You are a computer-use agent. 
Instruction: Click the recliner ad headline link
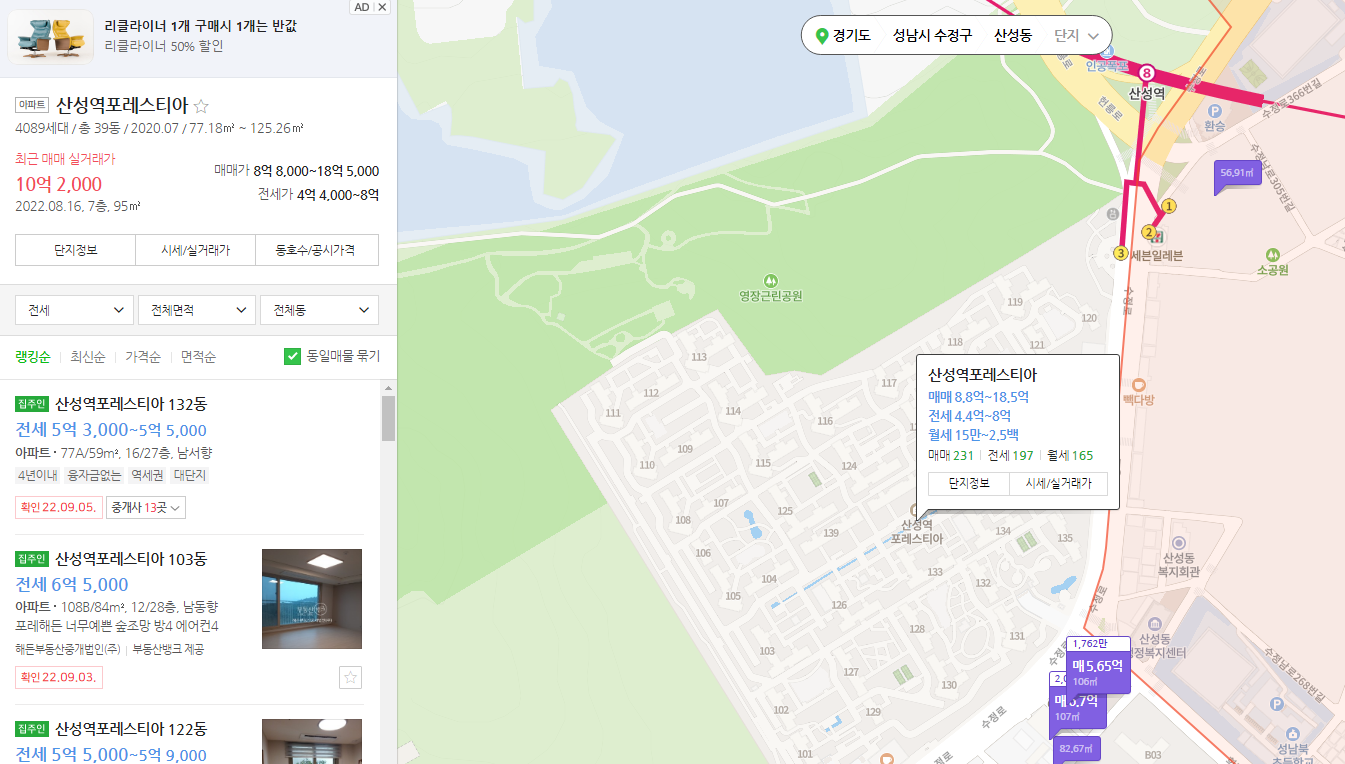click(x=200, y=26)
